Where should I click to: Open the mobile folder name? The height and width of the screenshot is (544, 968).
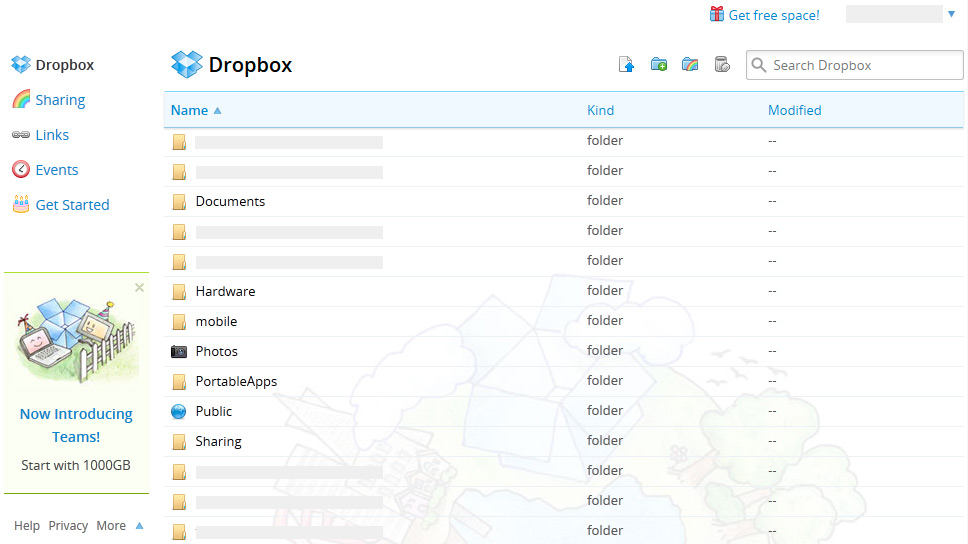[216, 322]
